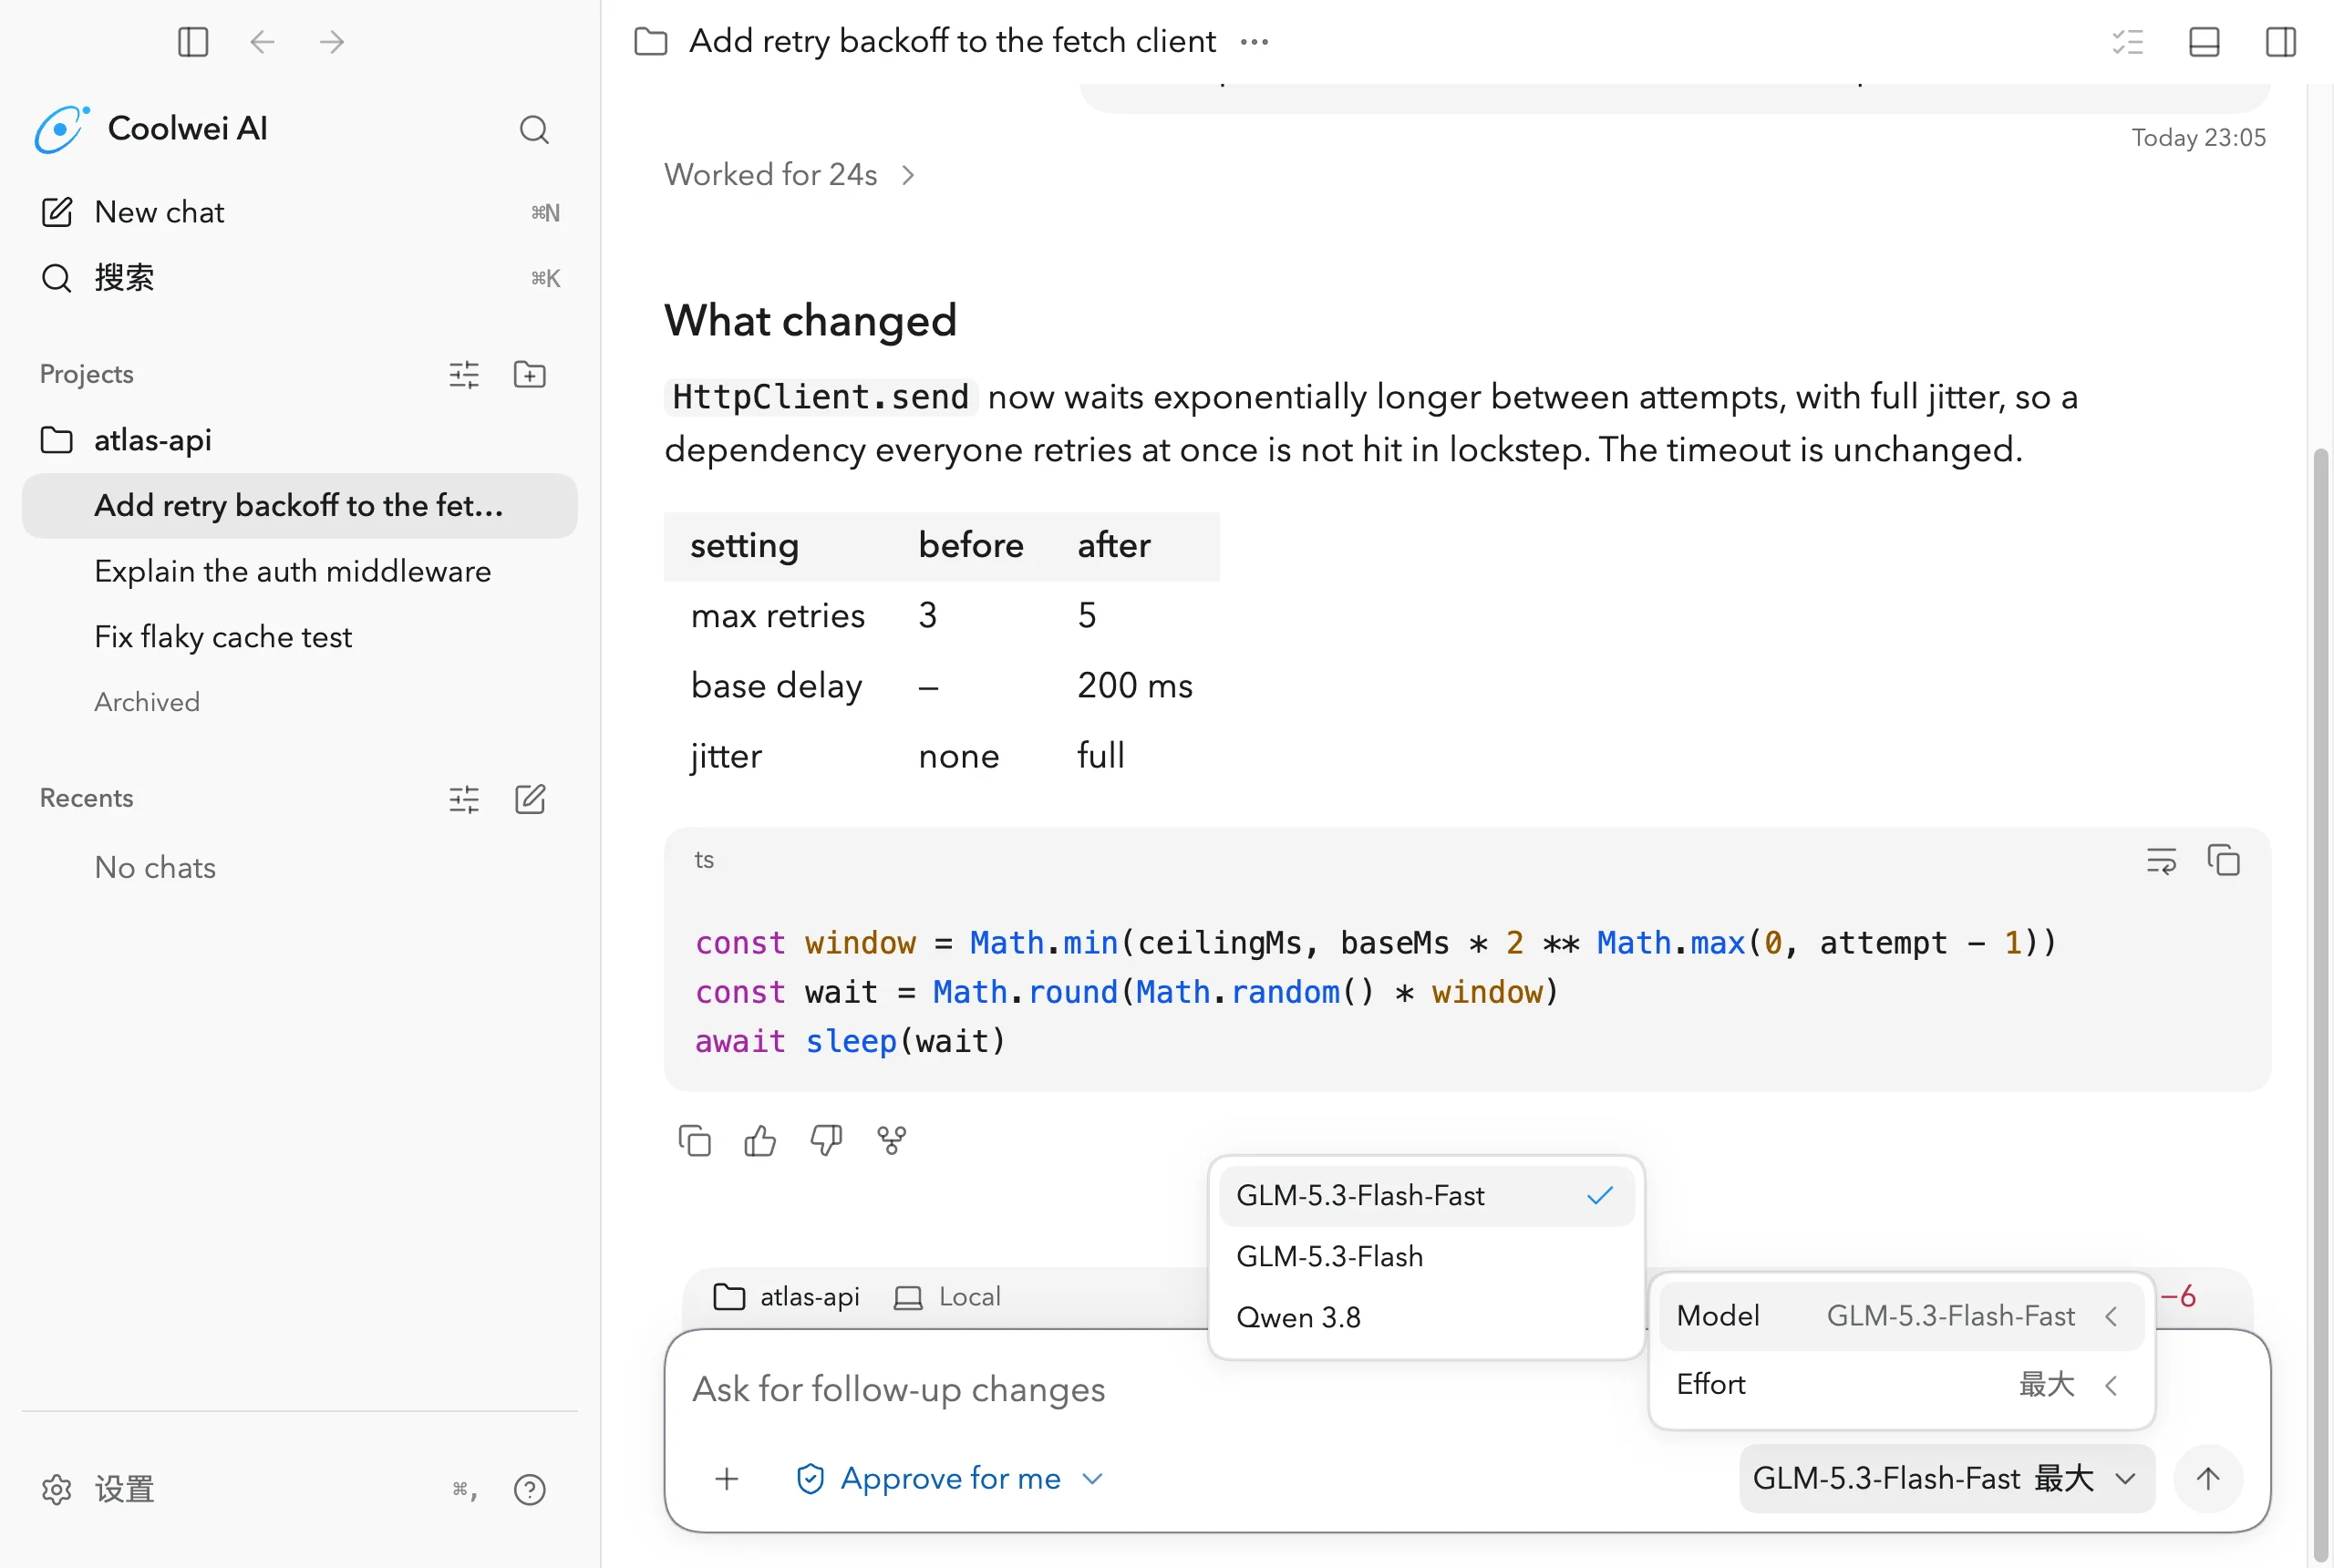
Task: Toggle the right side panel
Action: (2281, 42)
